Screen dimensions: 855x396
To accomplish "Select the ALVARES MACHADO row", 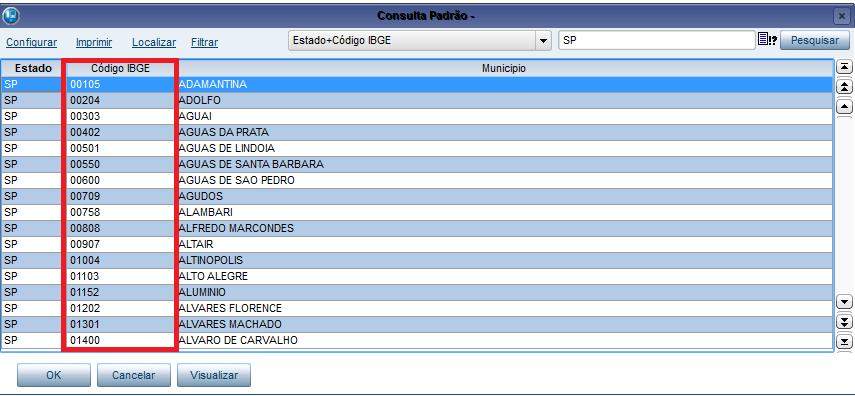I will pos(417,324).
